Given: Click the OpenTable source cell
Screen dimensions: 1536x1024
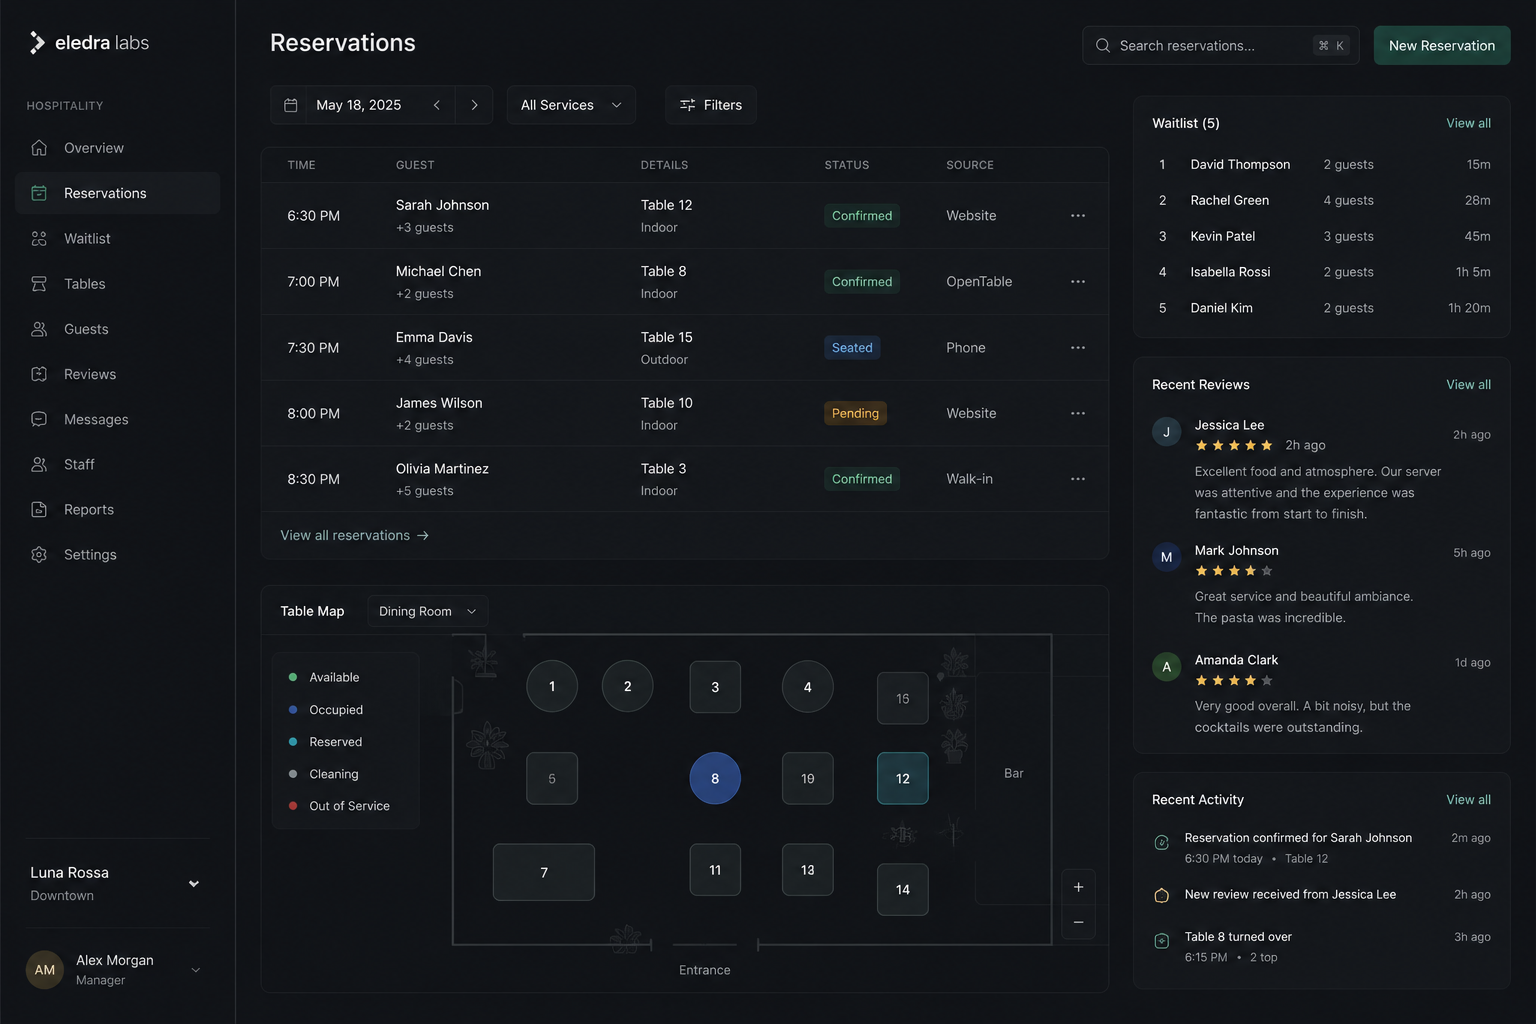Looking at the screenshot, I should 979,281.
